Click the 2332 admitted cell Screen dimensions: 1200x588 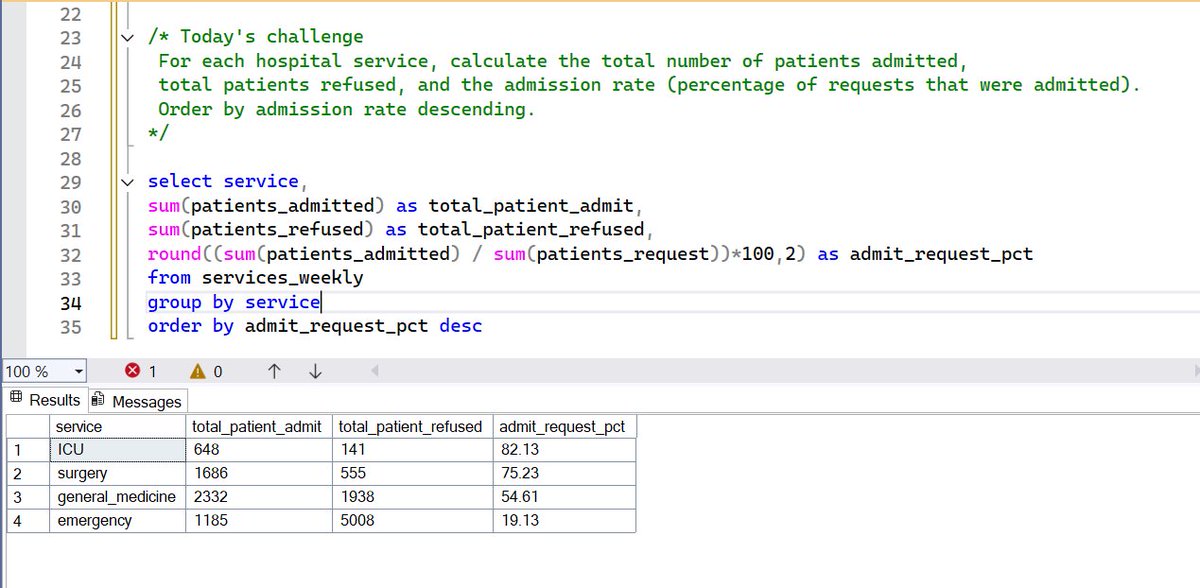260,497
